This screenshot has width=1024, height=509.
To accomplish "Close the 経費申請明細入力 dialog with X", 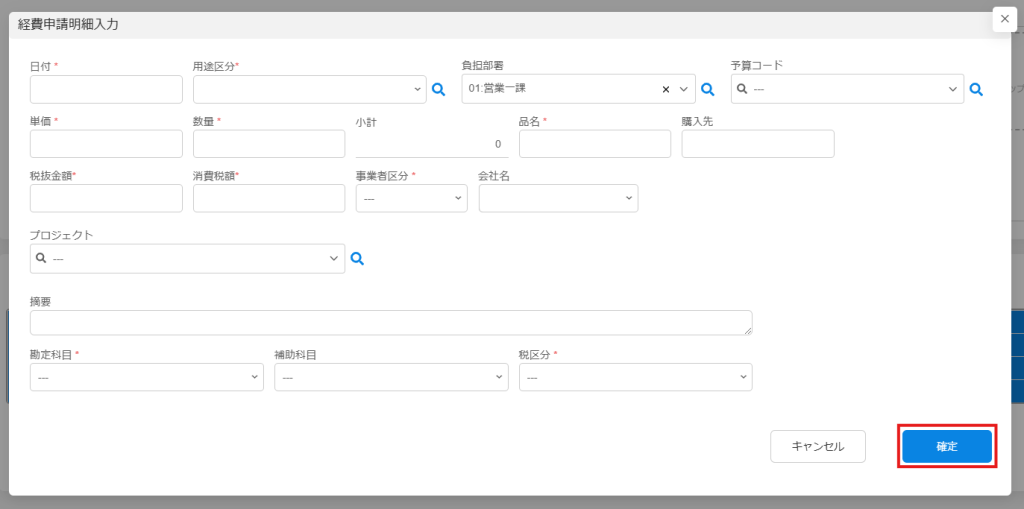I will [1004, 19].
